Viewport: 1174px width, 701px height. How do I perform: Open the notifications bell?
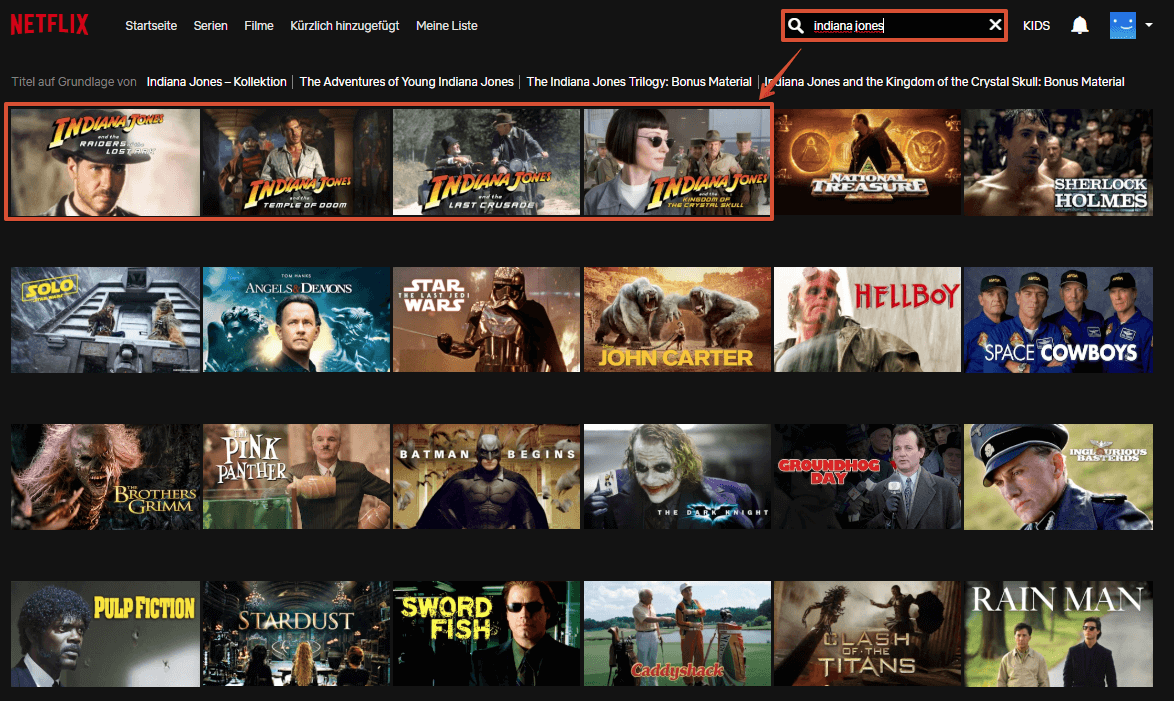click(1080, 25)
